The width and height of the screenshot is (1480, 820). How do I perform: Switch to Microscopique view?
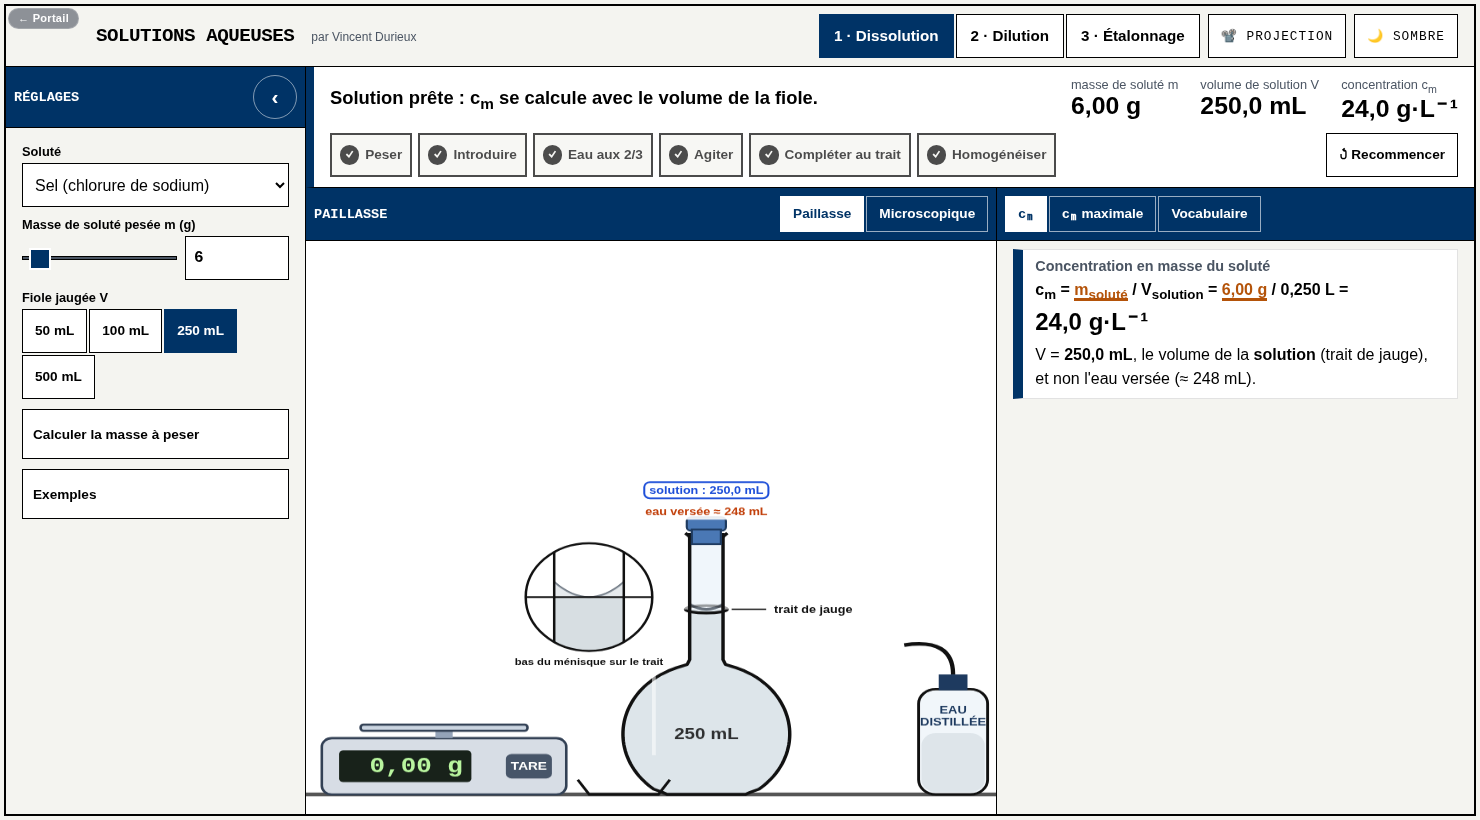[x=927, y=214]
